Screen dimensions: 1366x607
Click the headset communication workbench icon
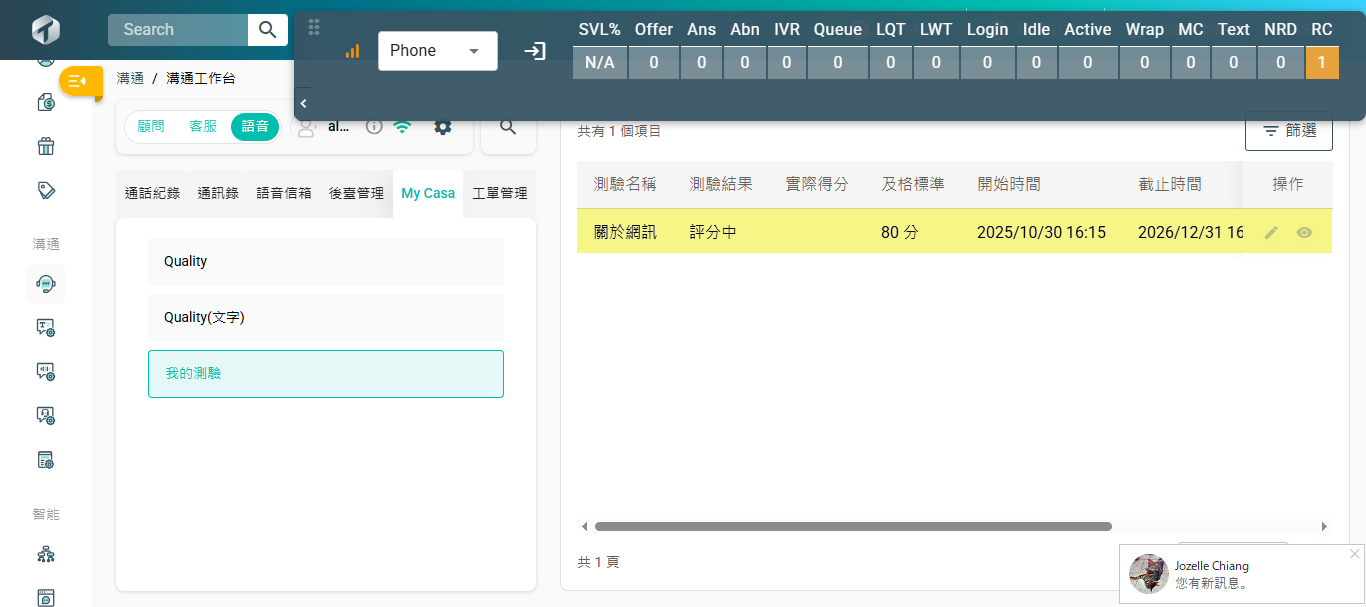coord(46,284)
